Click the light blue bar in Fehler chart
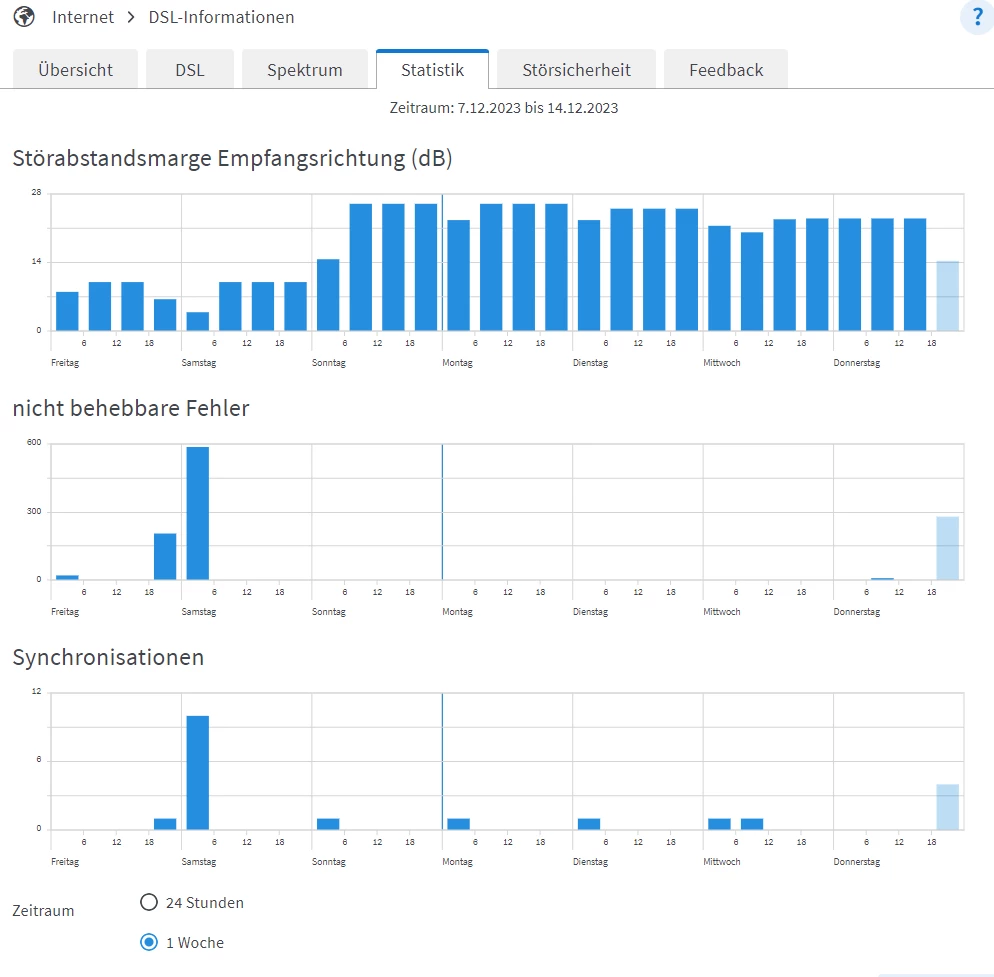The width and height of the screenshot is (994, 977). click(x=948, y=548)
